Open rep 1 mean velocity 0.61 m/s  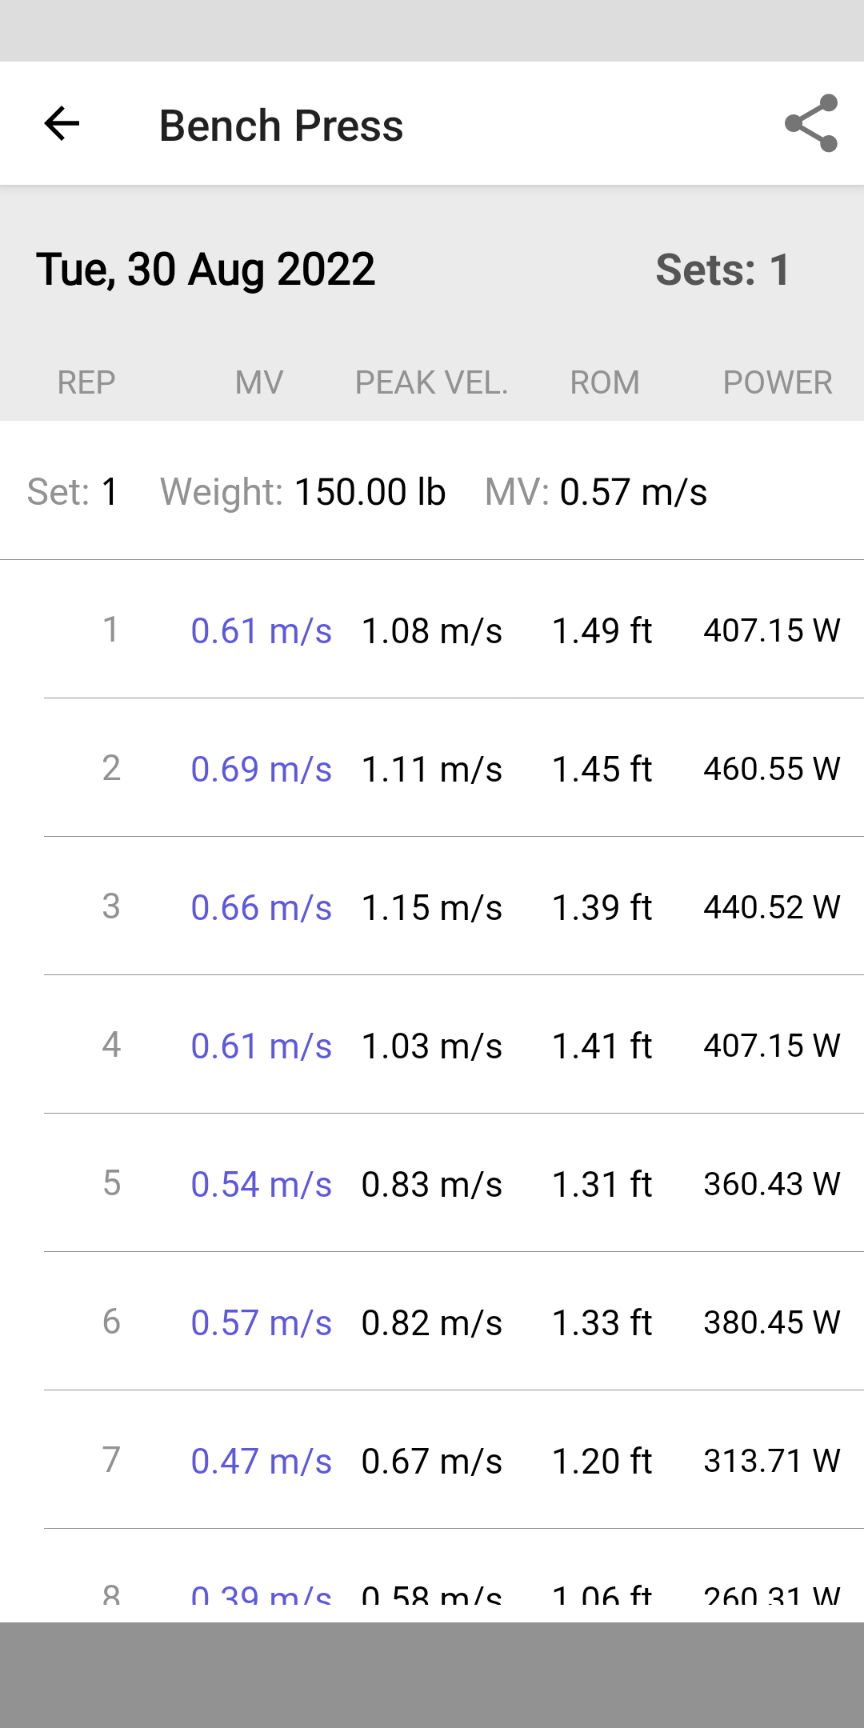(x=261, y=631)
